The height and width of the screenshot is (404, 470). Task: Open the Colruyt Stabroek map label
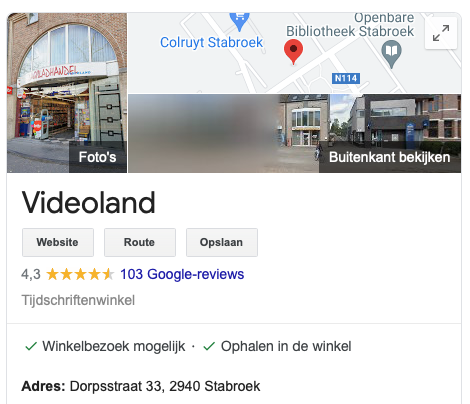pos(211,42)
